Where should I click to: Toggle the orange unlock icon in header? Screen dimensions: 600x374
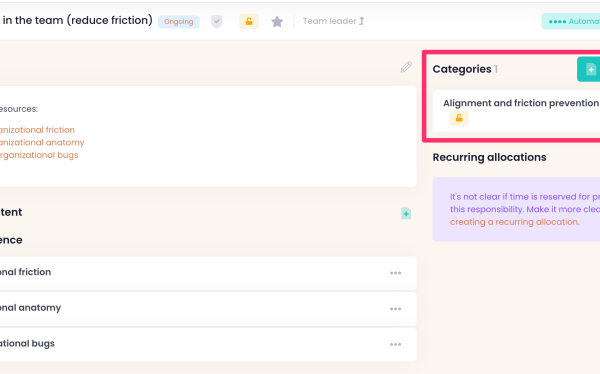point(249,21)
